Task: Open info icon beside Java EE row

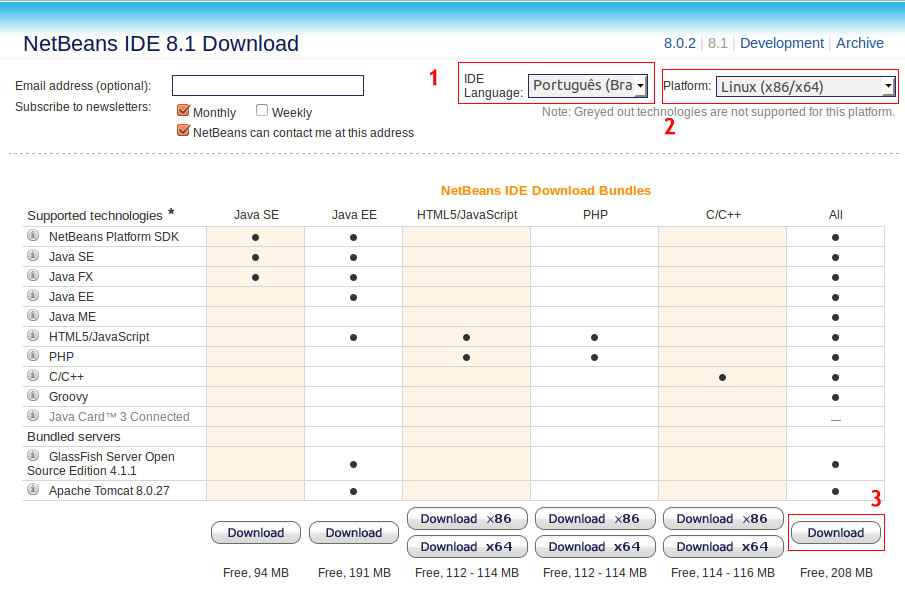Action: click(33, 295)
